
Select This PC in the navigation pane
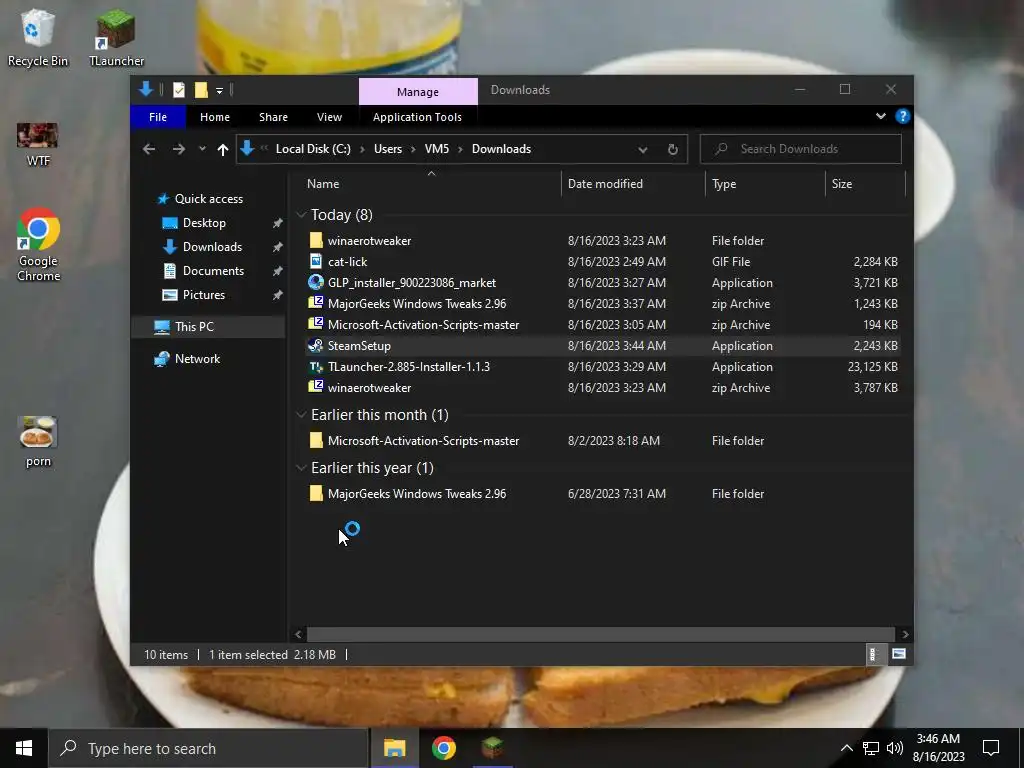pyautogui.click(x=208, y=327)
